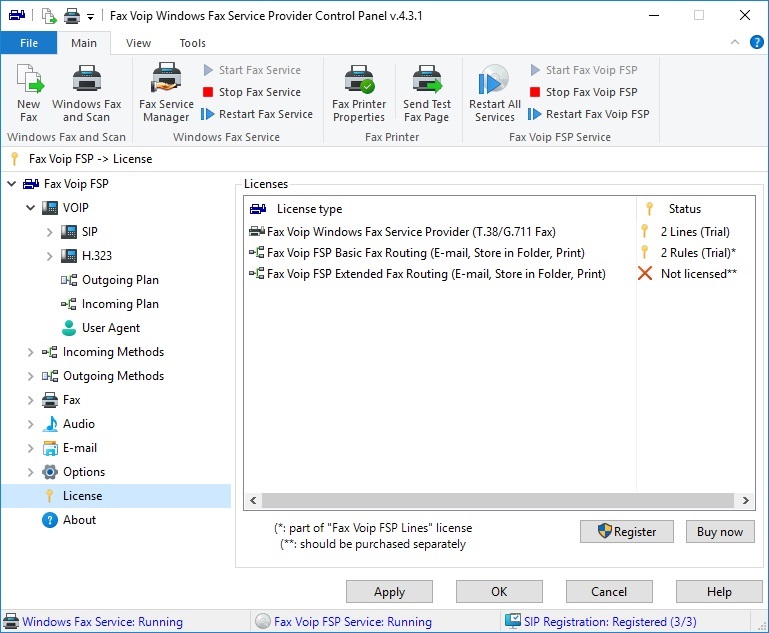
Task: Click the Register button
Action: [627, 532]
